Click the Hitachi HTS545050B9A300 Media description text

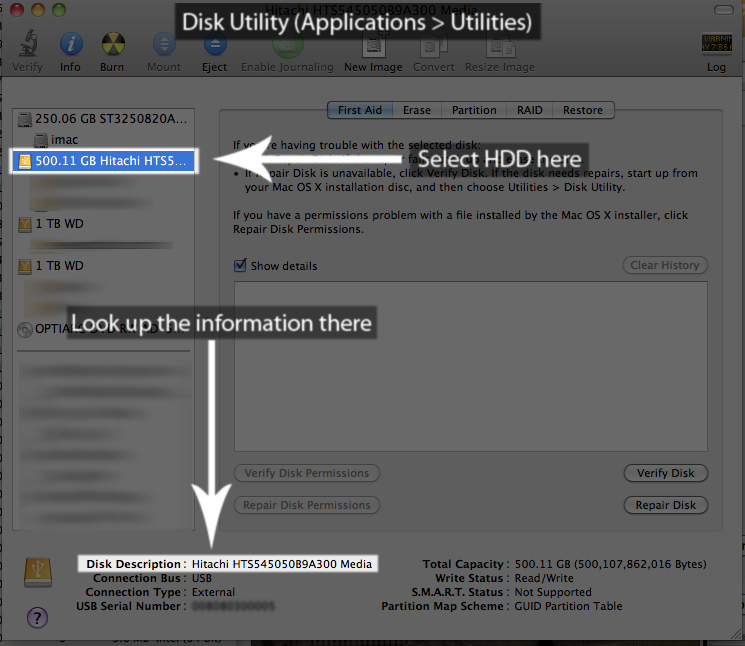pyautogui.click(x=282, y=564)
